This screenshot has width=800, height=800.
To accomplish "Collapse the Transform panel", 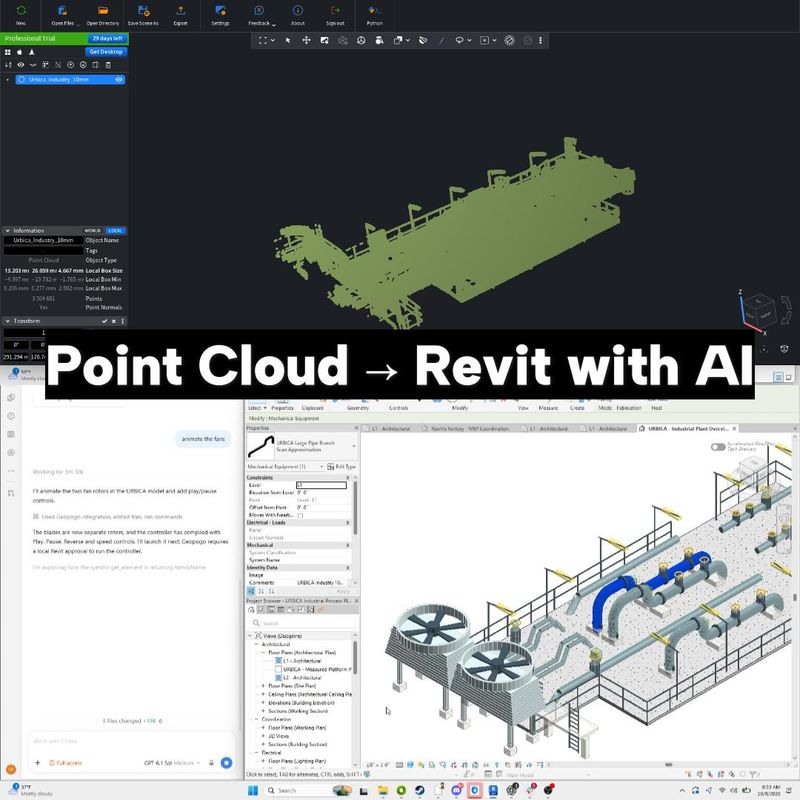I will pyautogui.click(x=8, y=321).
